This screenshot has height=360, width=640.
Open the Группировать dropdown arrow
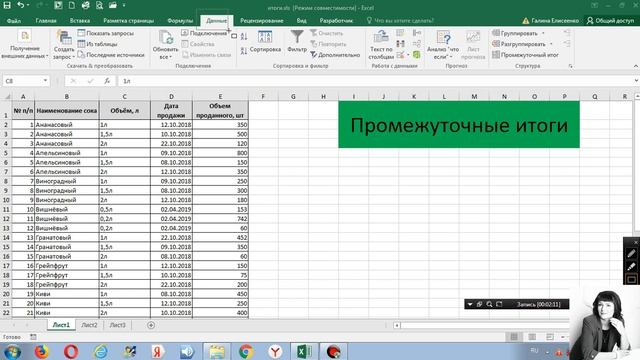click(x=543, y=33)
